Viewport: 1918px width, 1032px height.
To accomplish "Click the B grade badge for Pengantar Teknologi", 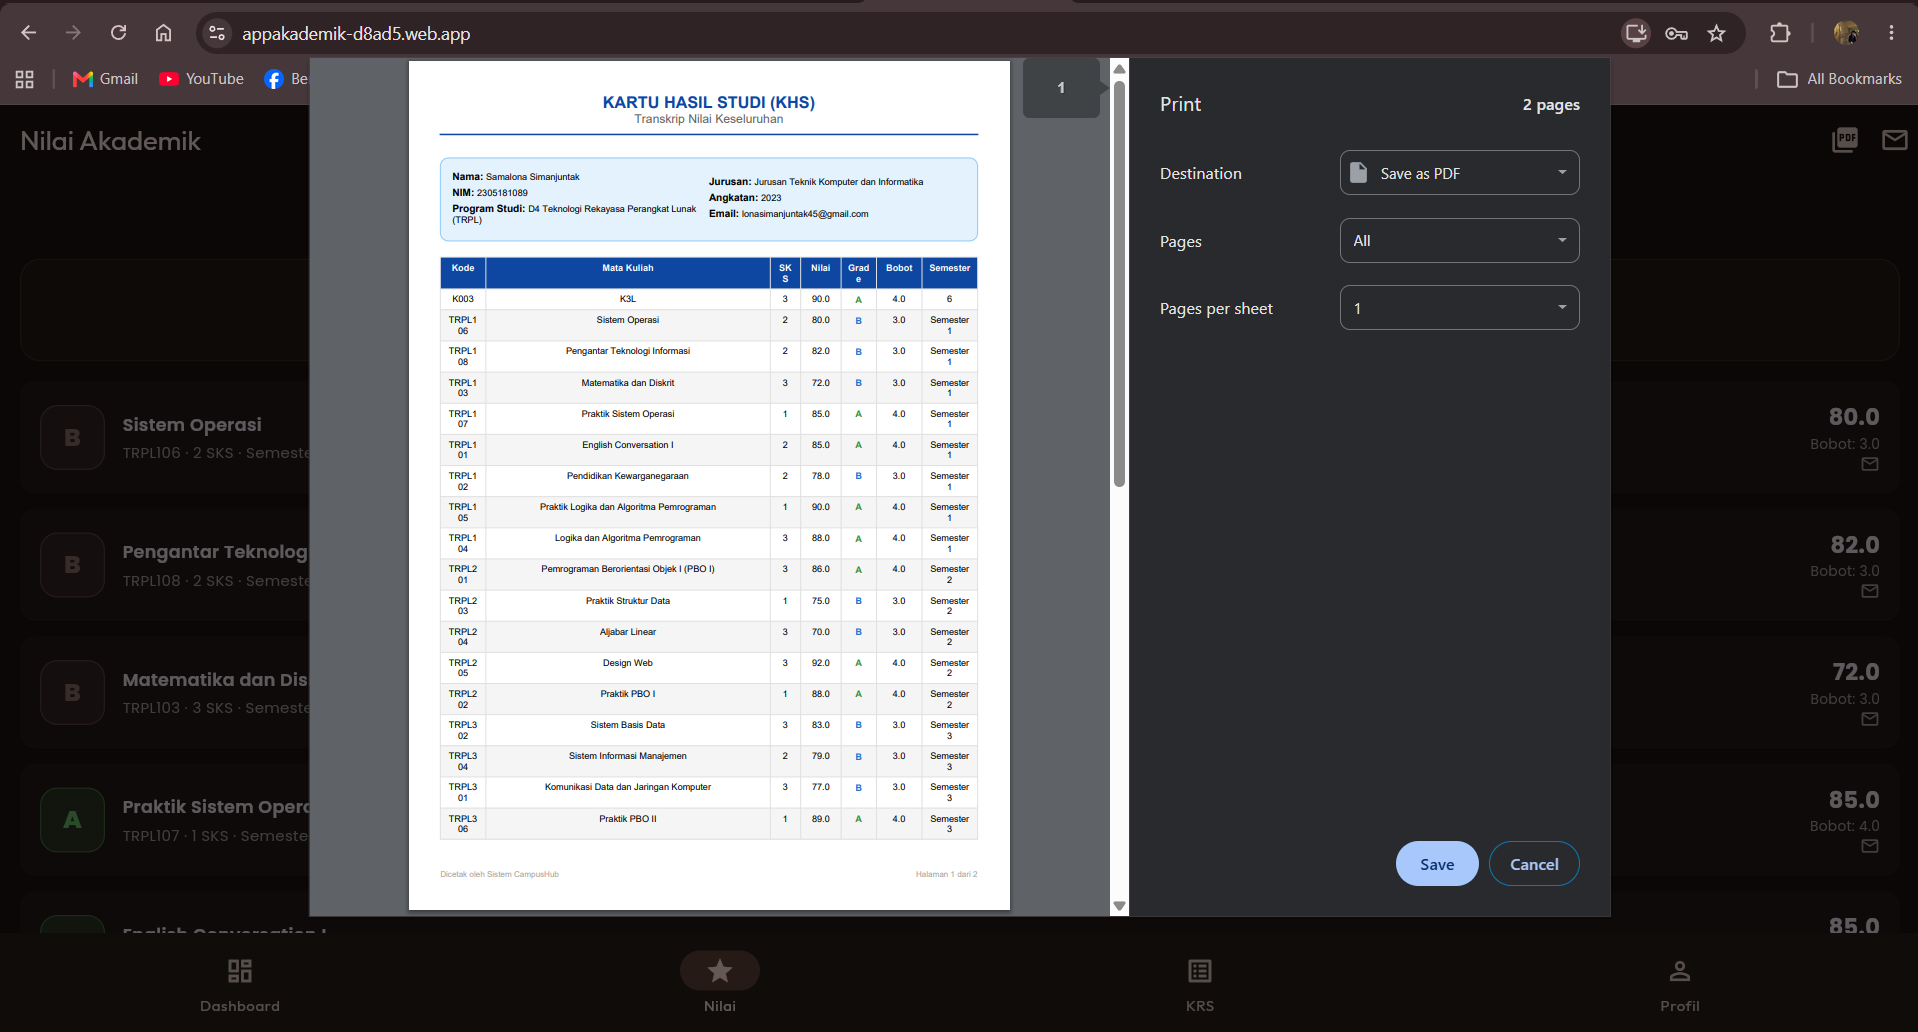I will pyautogui.click(x=72, y=565).
